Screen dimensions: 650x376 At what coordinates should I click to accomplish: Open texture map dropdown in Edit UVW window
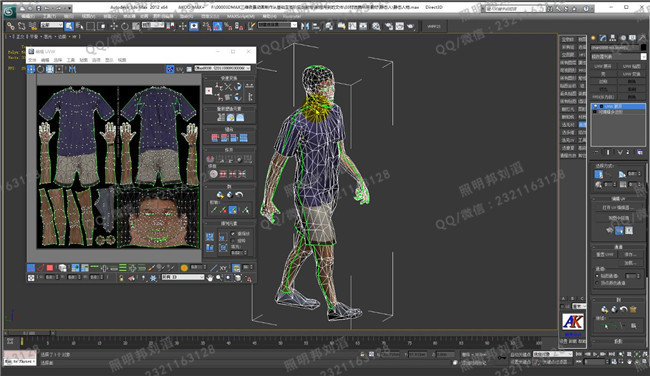pyautogui.click(x=223, y=68)
